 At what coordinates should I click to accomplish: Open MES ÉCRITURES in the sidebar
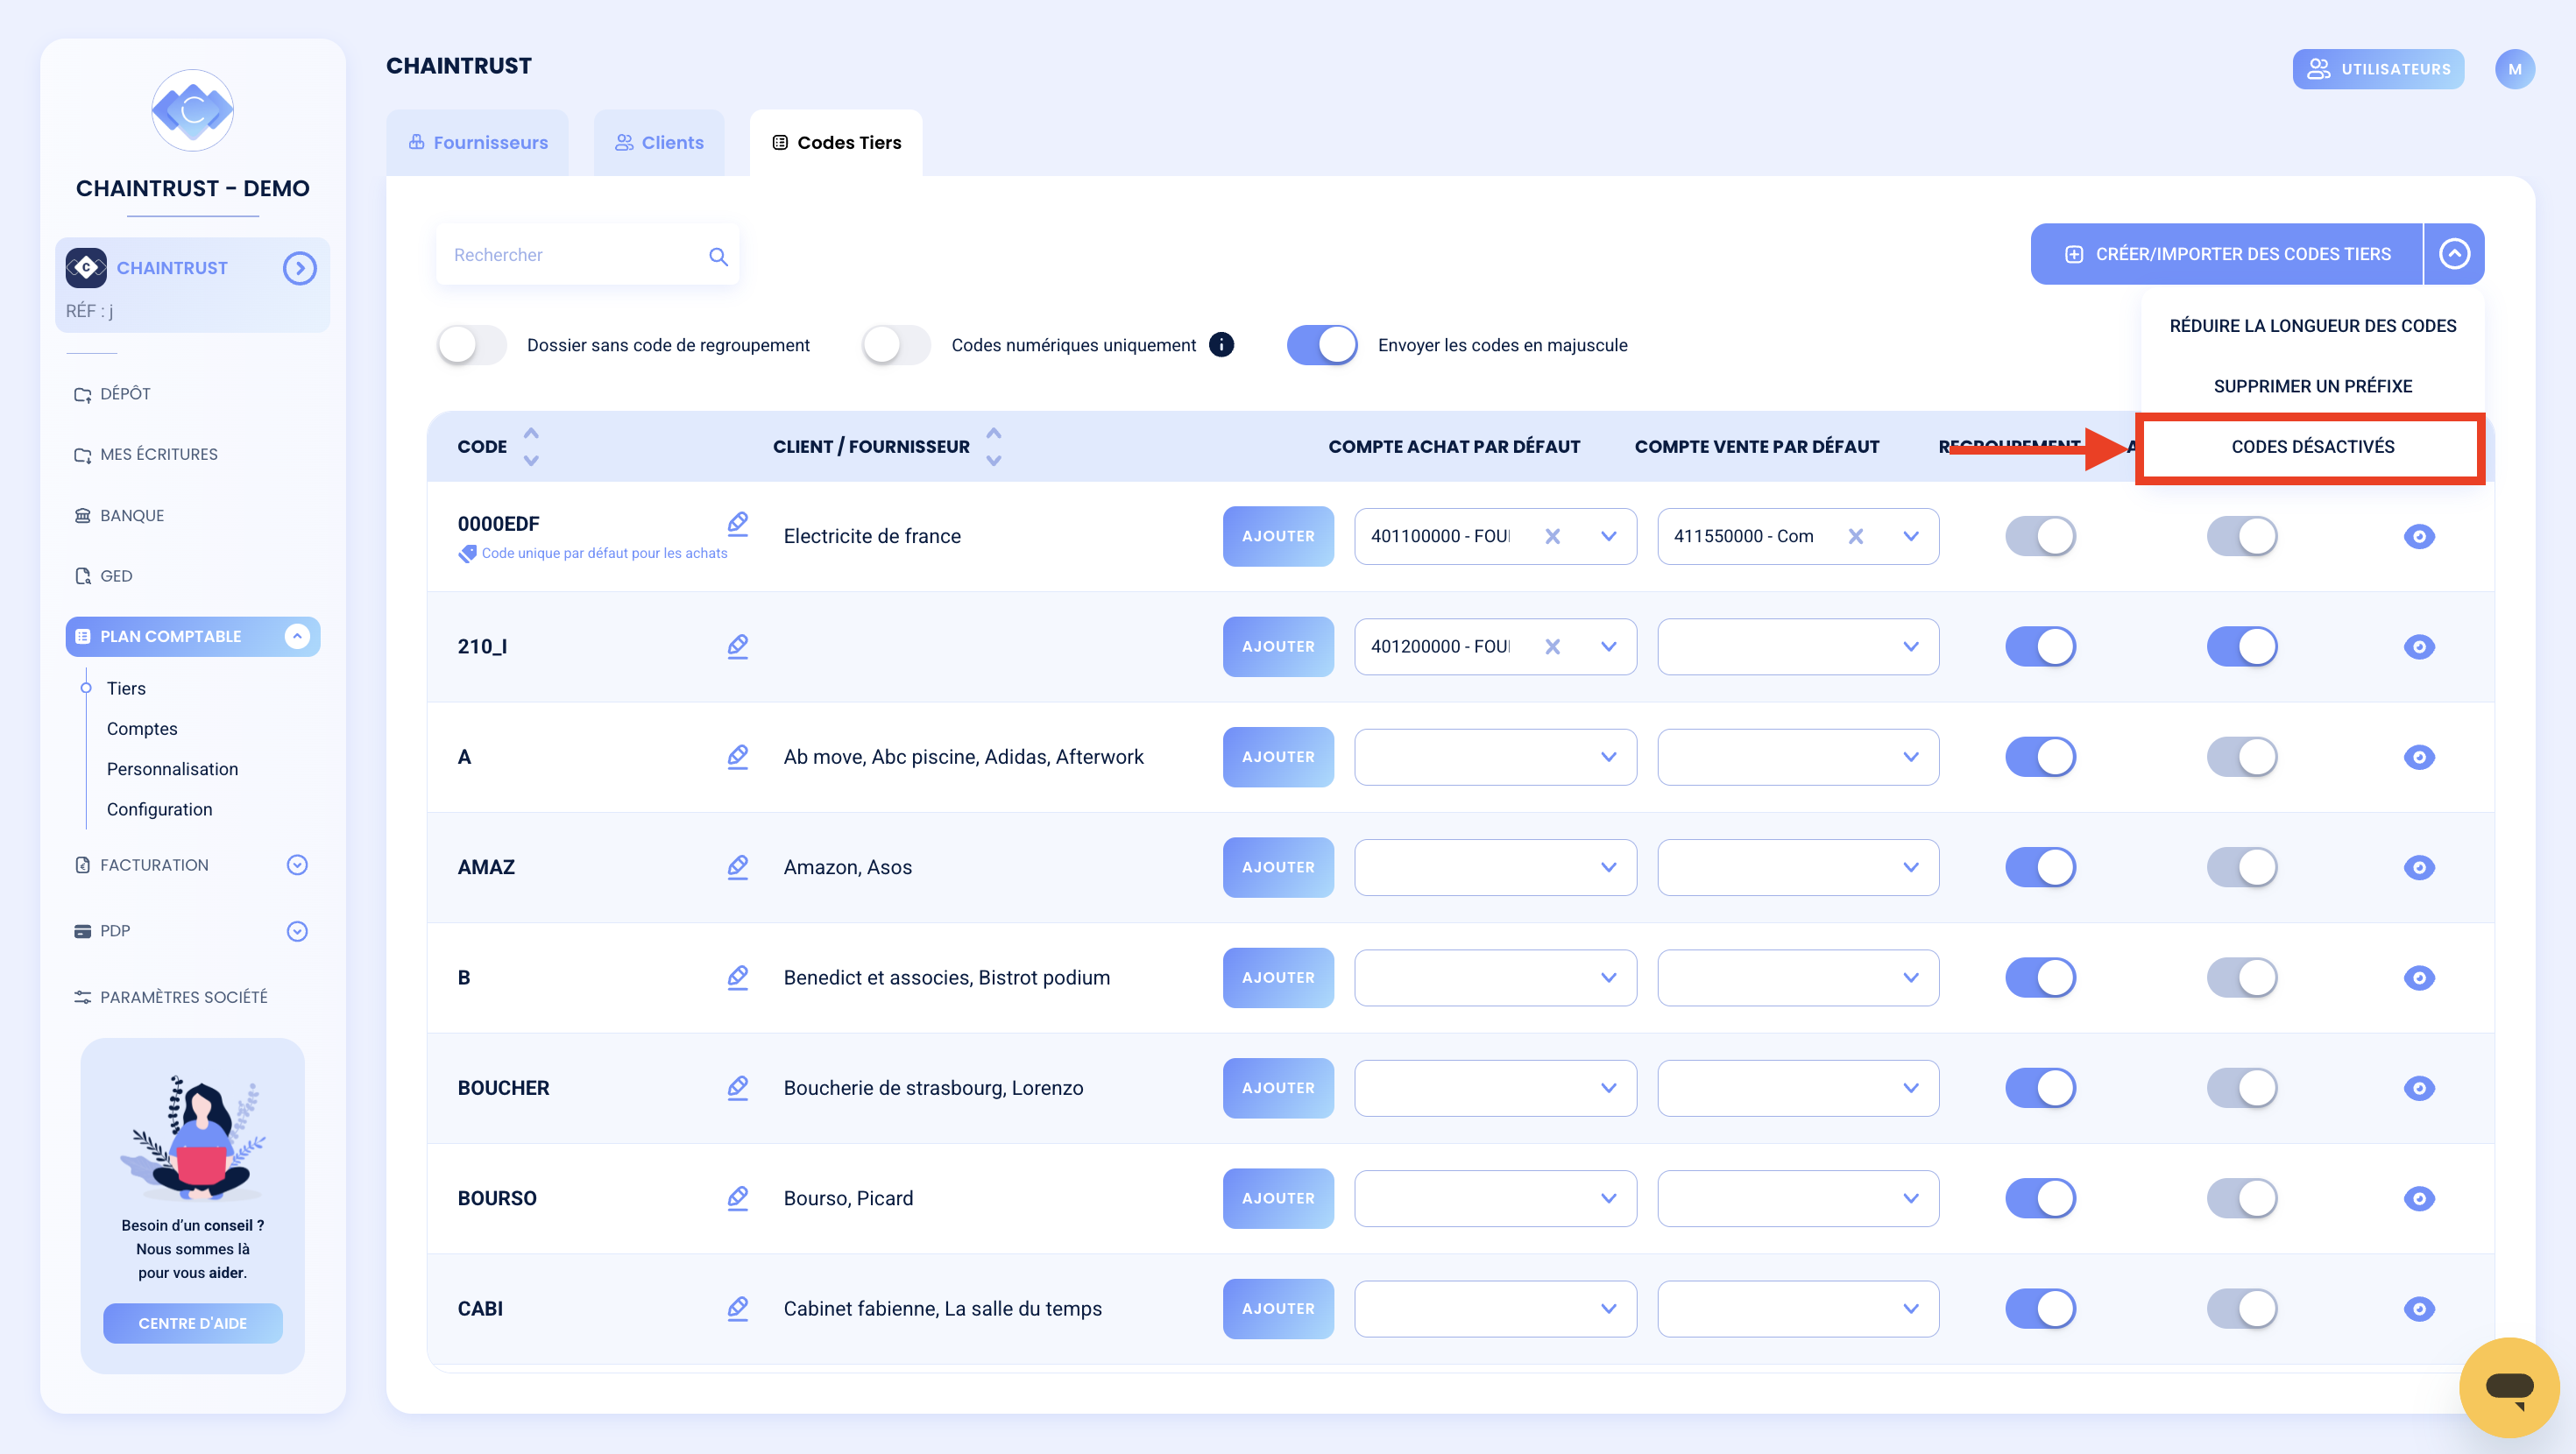tap(145, 454)
